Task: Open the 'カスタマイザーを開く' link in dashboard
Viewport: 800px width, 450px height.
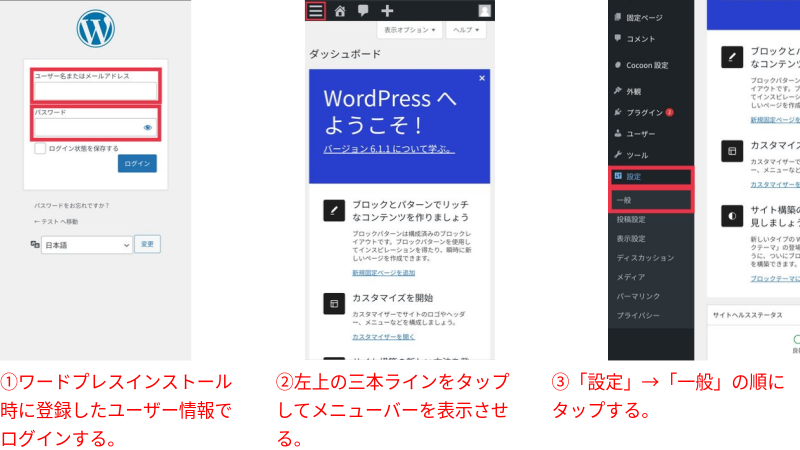Action: [x=384, y=337]
